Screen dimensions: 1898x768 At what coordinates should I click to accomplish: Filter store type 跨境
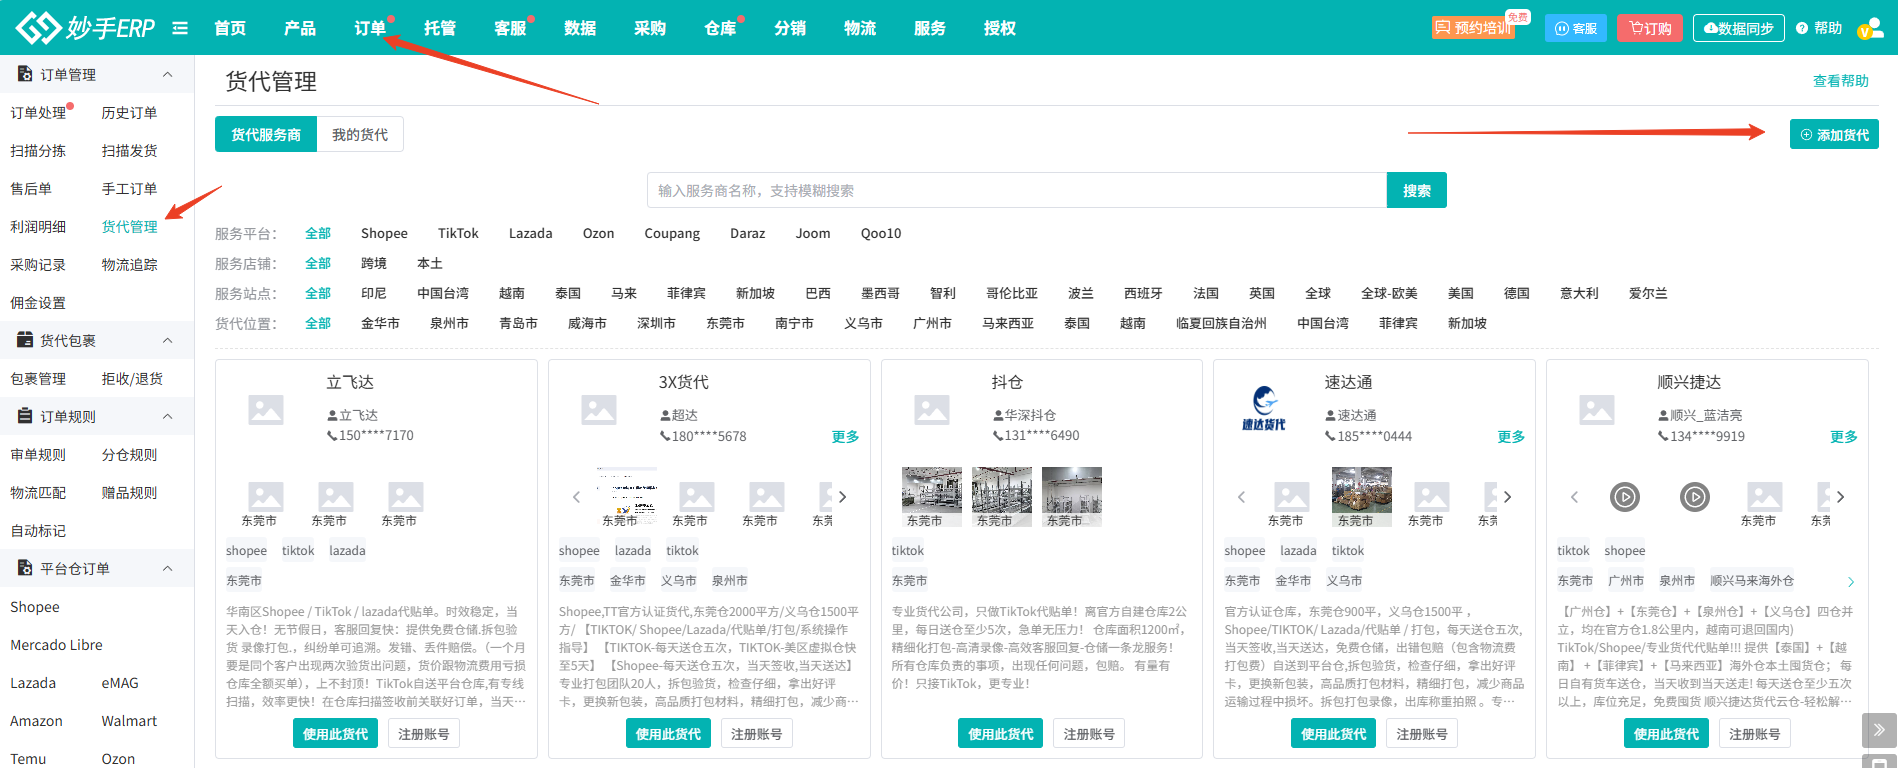(374, 263)
